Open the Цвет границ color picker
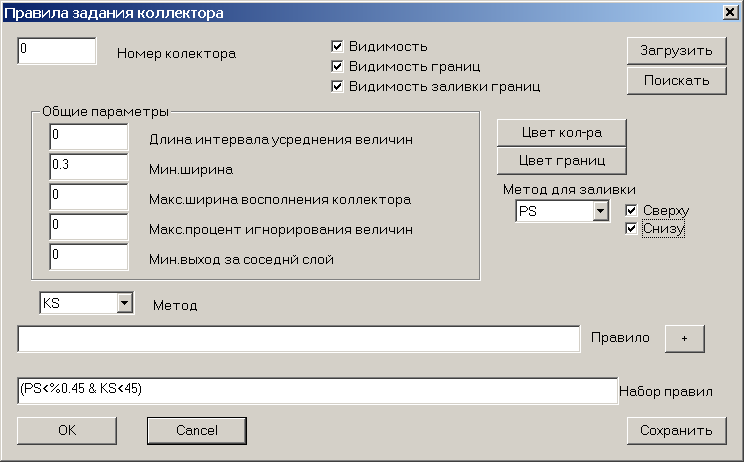 pyautogui.click(x=562, y=161)
